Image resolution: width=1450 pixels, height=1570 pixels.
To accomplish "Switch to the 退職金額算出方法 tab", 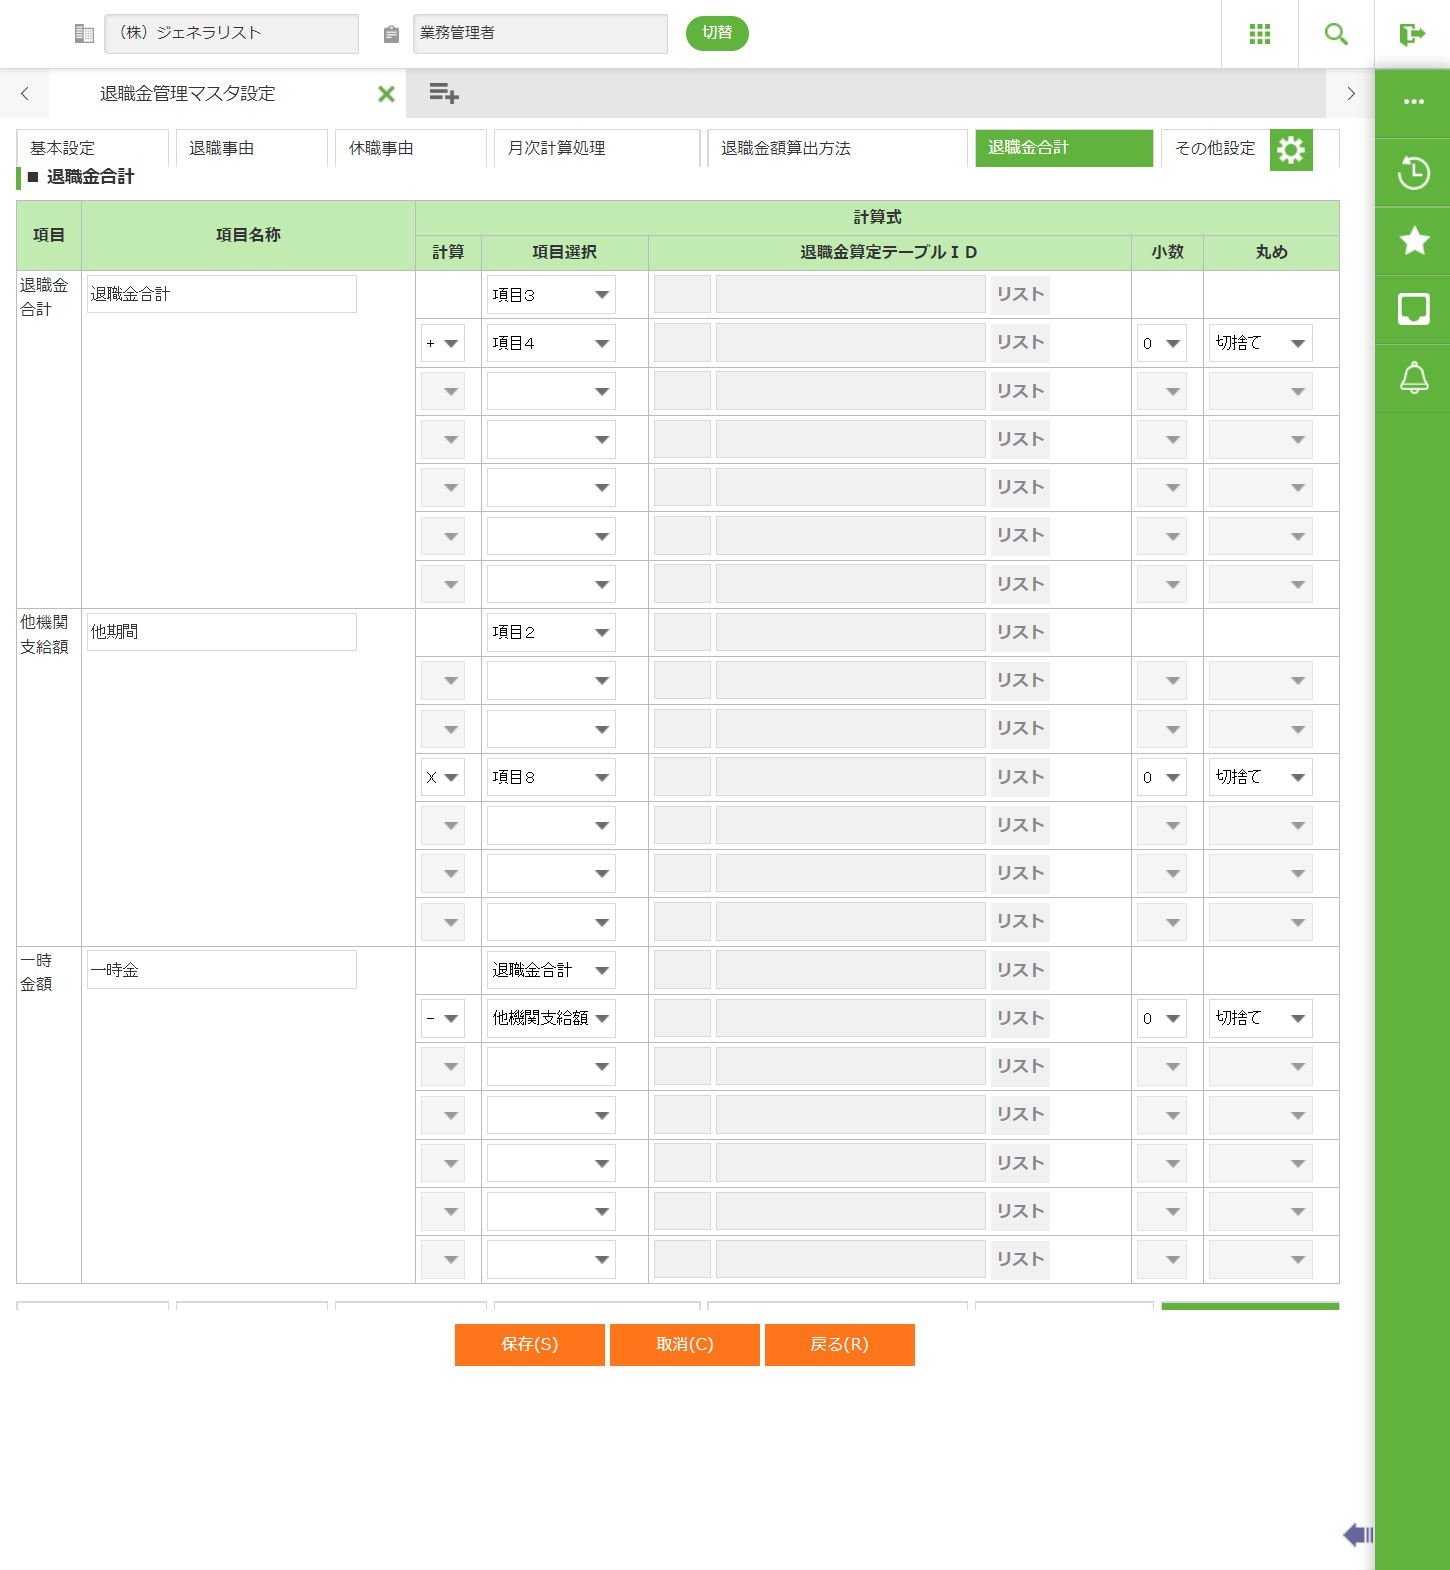I will coord(837,148).
